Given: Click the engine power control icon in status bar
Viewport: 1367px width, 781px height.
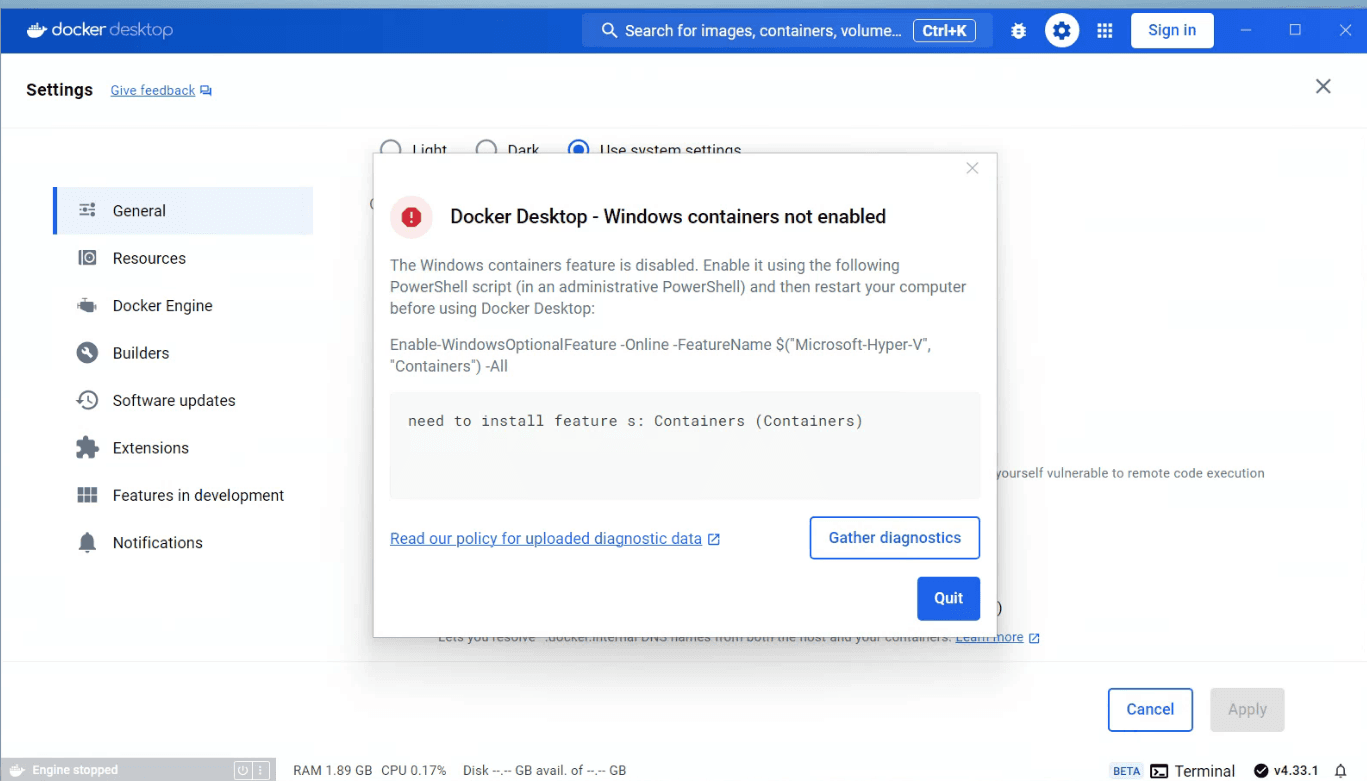Looking at the screenshot, I should 241,769.
